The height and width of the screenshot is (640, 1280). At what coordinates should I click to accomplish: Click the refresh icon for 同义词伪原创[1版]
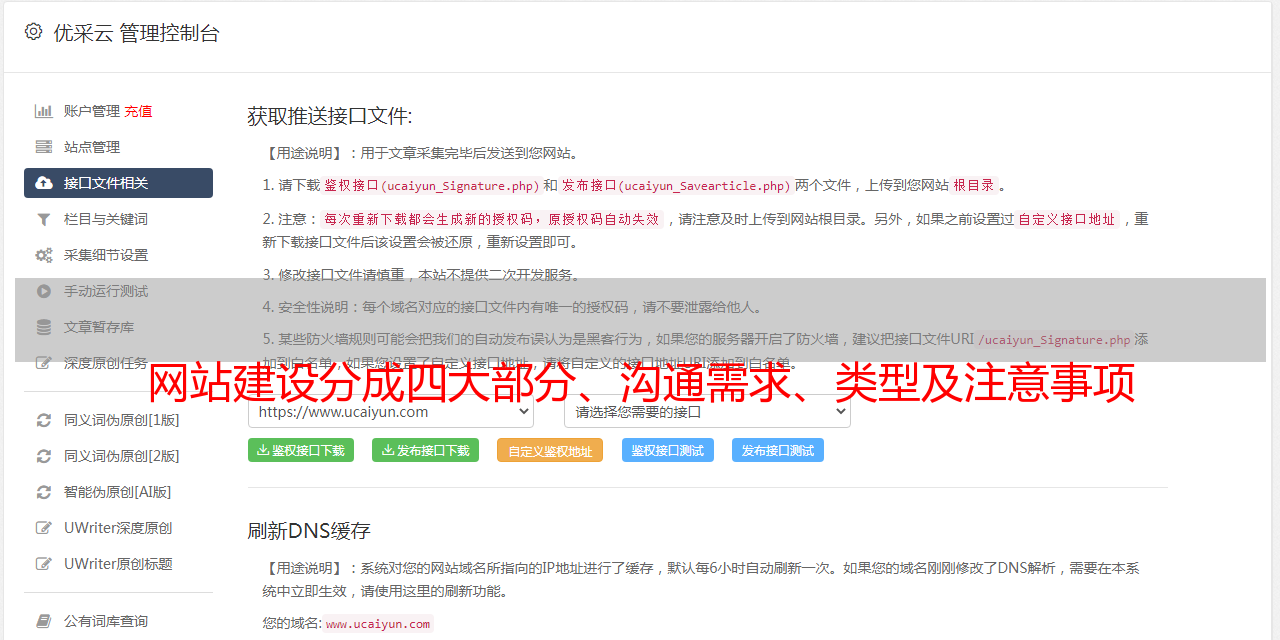(44, 420)
